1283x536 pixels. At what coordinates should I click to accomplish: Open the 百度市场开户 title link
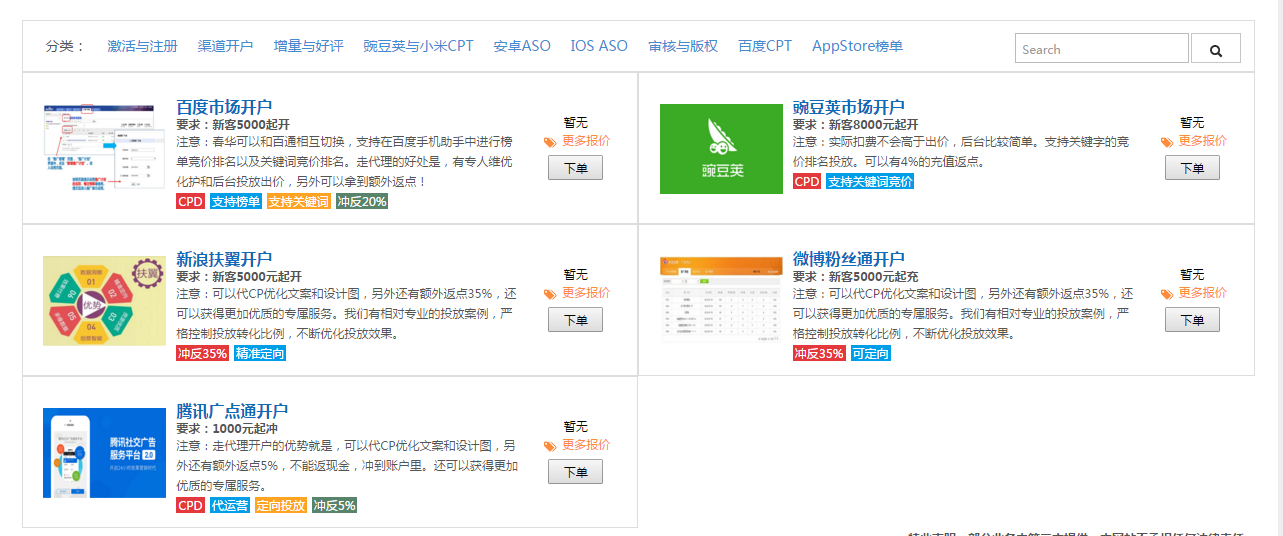(x=224, y=107)
